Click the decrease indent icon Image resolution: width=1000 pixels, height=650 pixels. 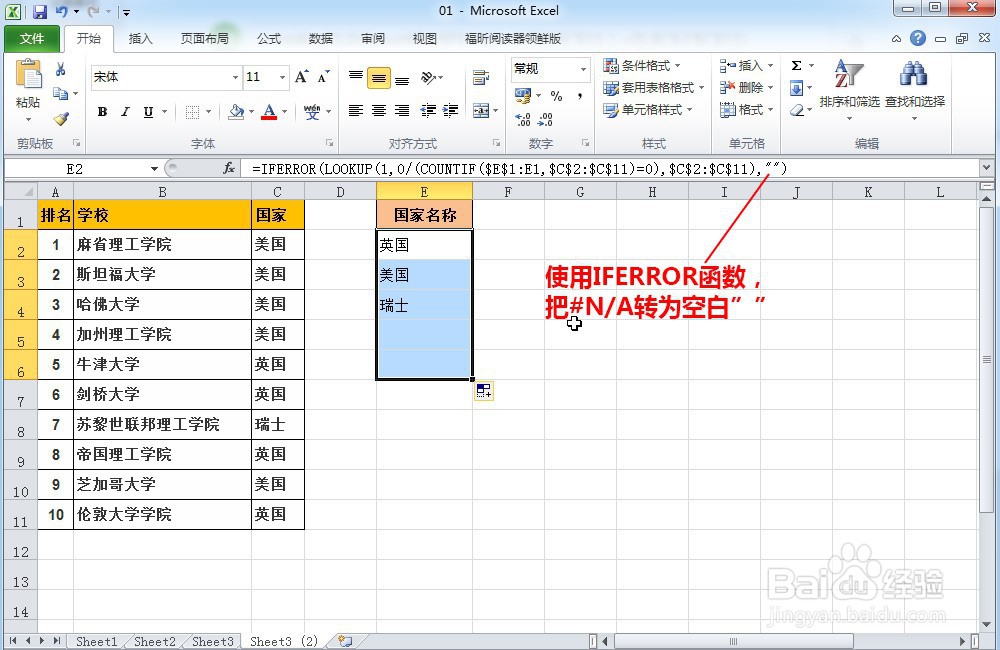(428, 111)
